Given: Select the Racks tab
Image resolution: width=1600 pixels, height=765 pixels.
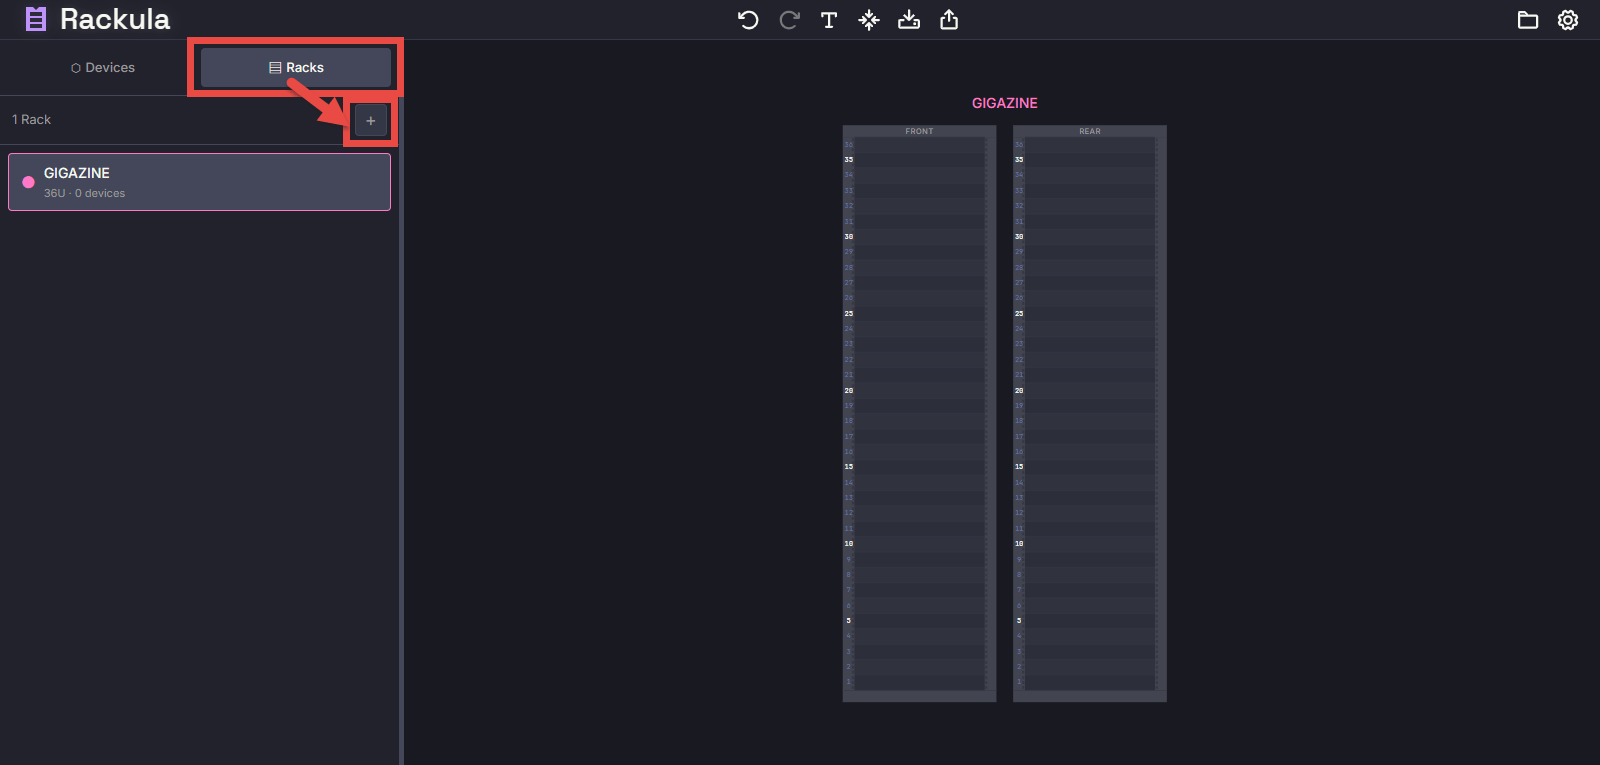Looking at the screenshot, I should [x=296, y=68].
